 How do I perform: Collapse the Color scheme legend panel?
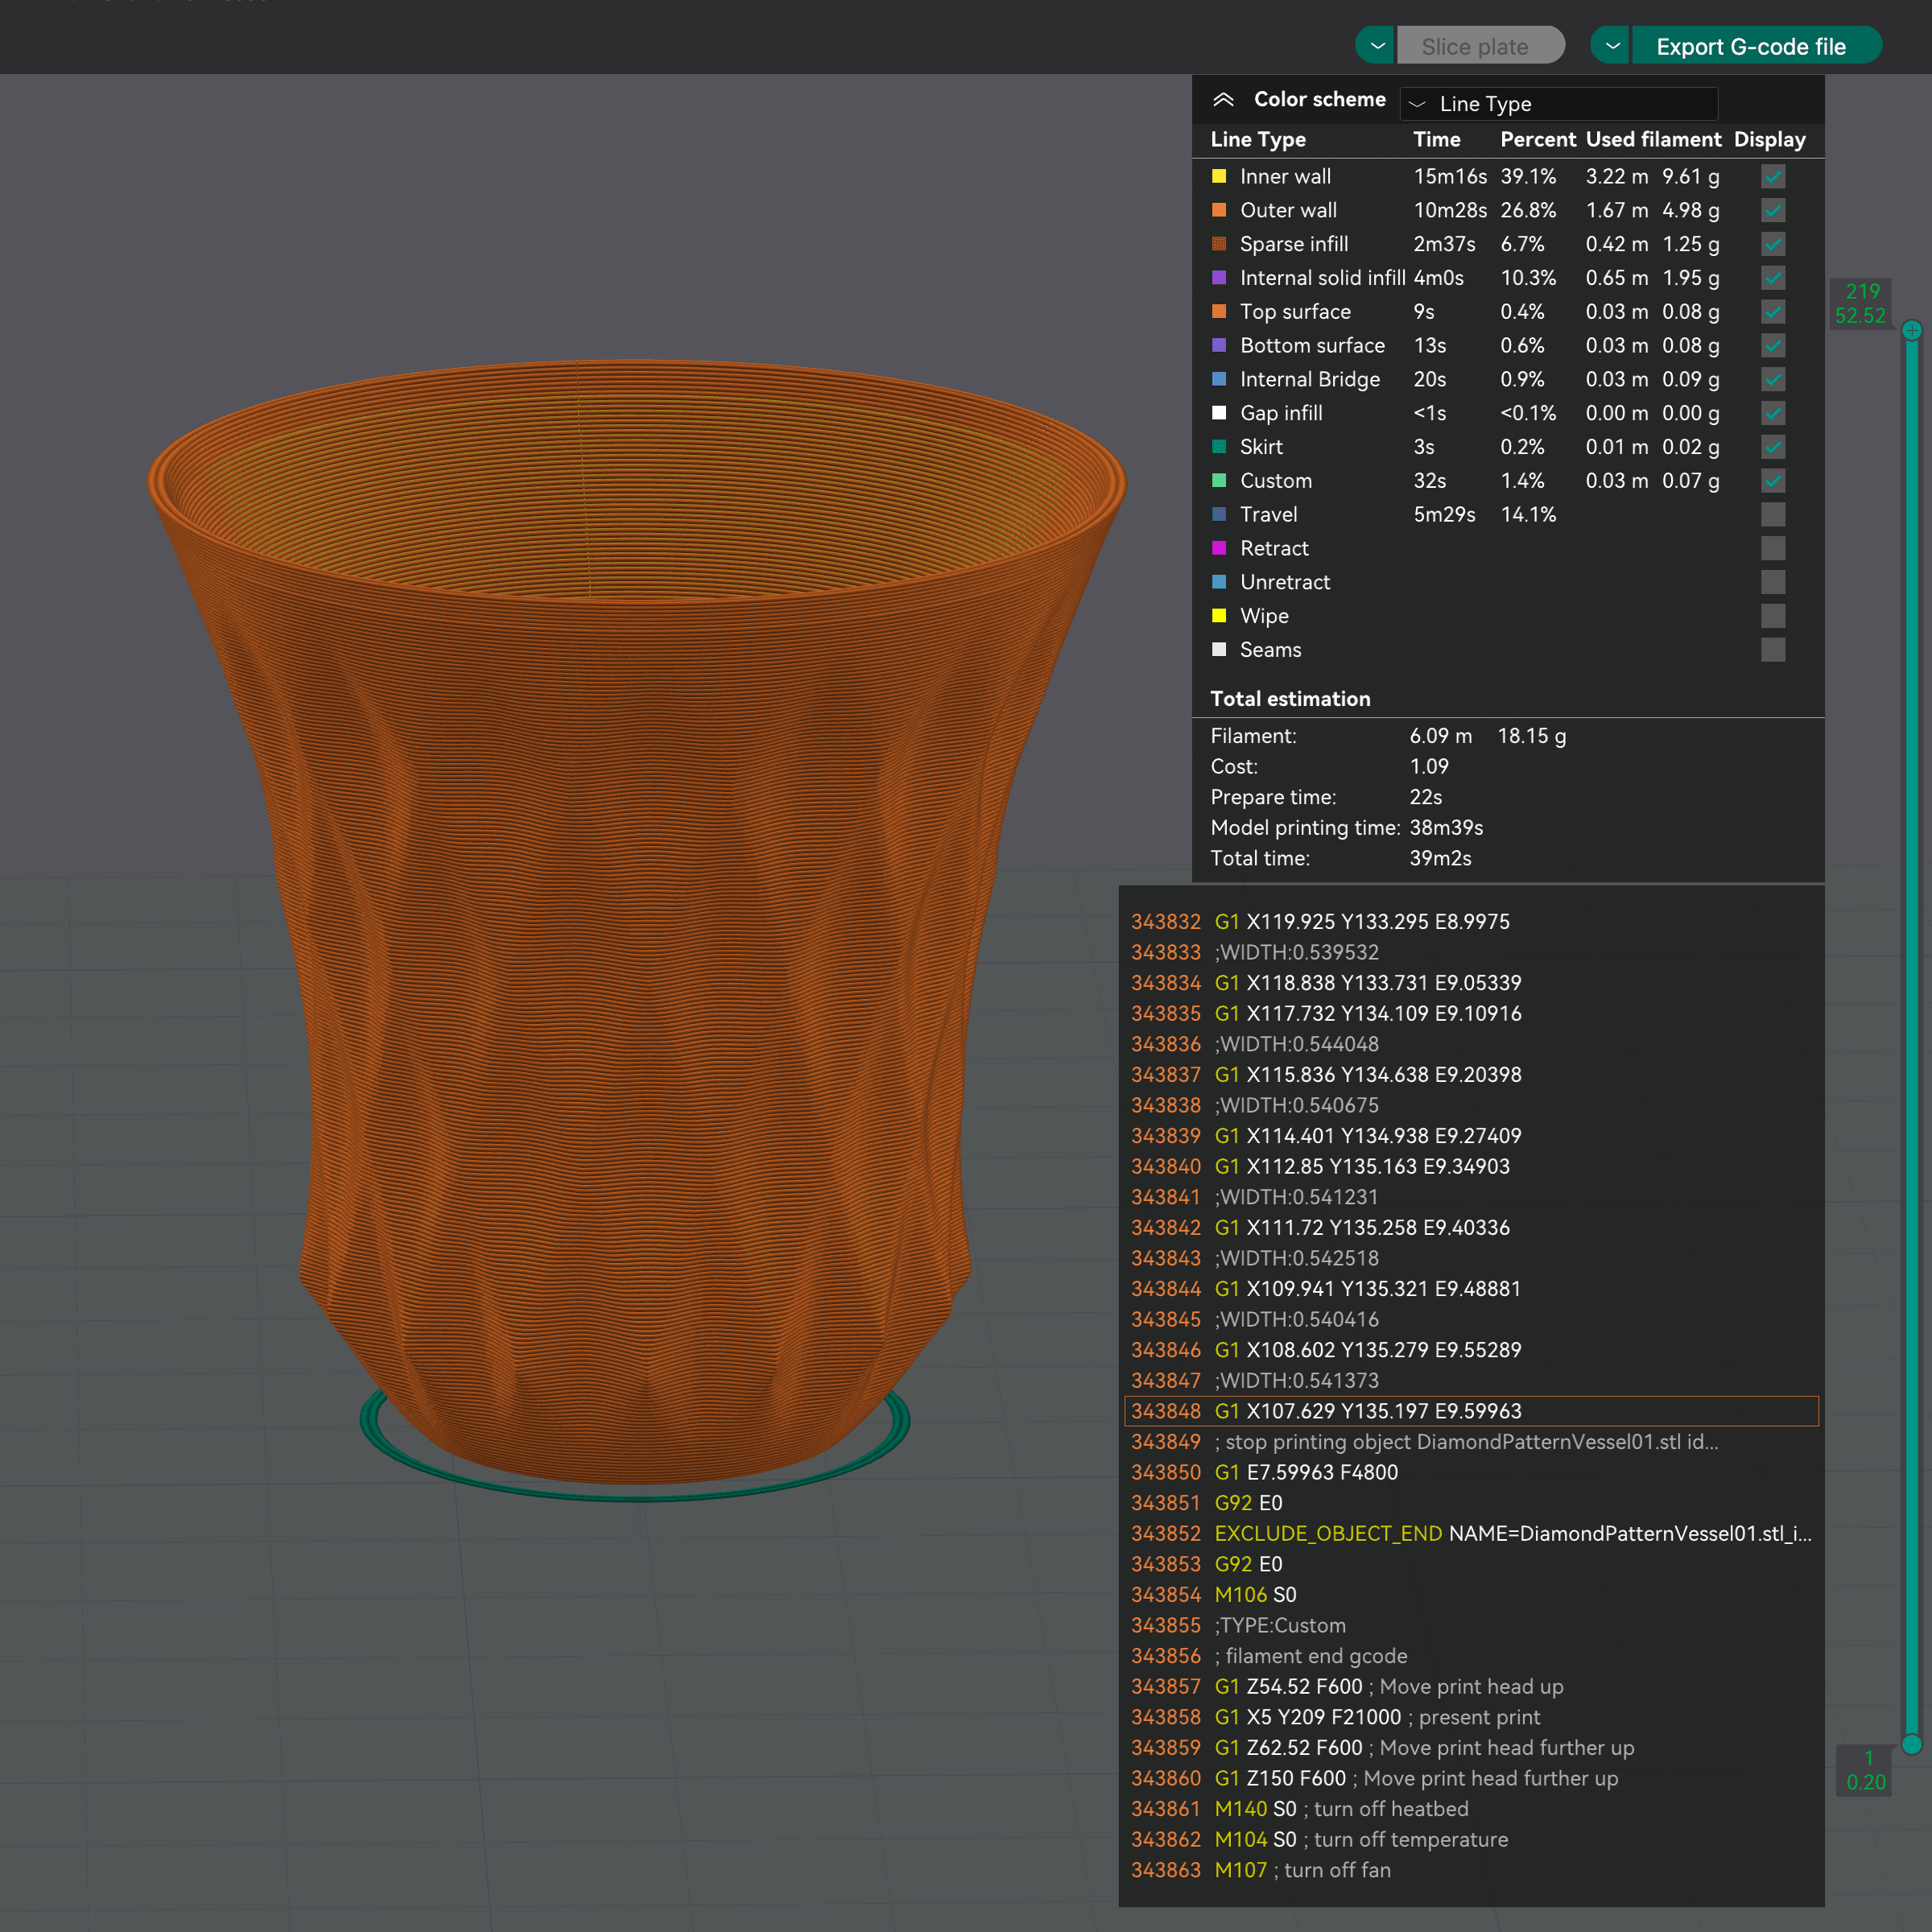[1223, 100]
